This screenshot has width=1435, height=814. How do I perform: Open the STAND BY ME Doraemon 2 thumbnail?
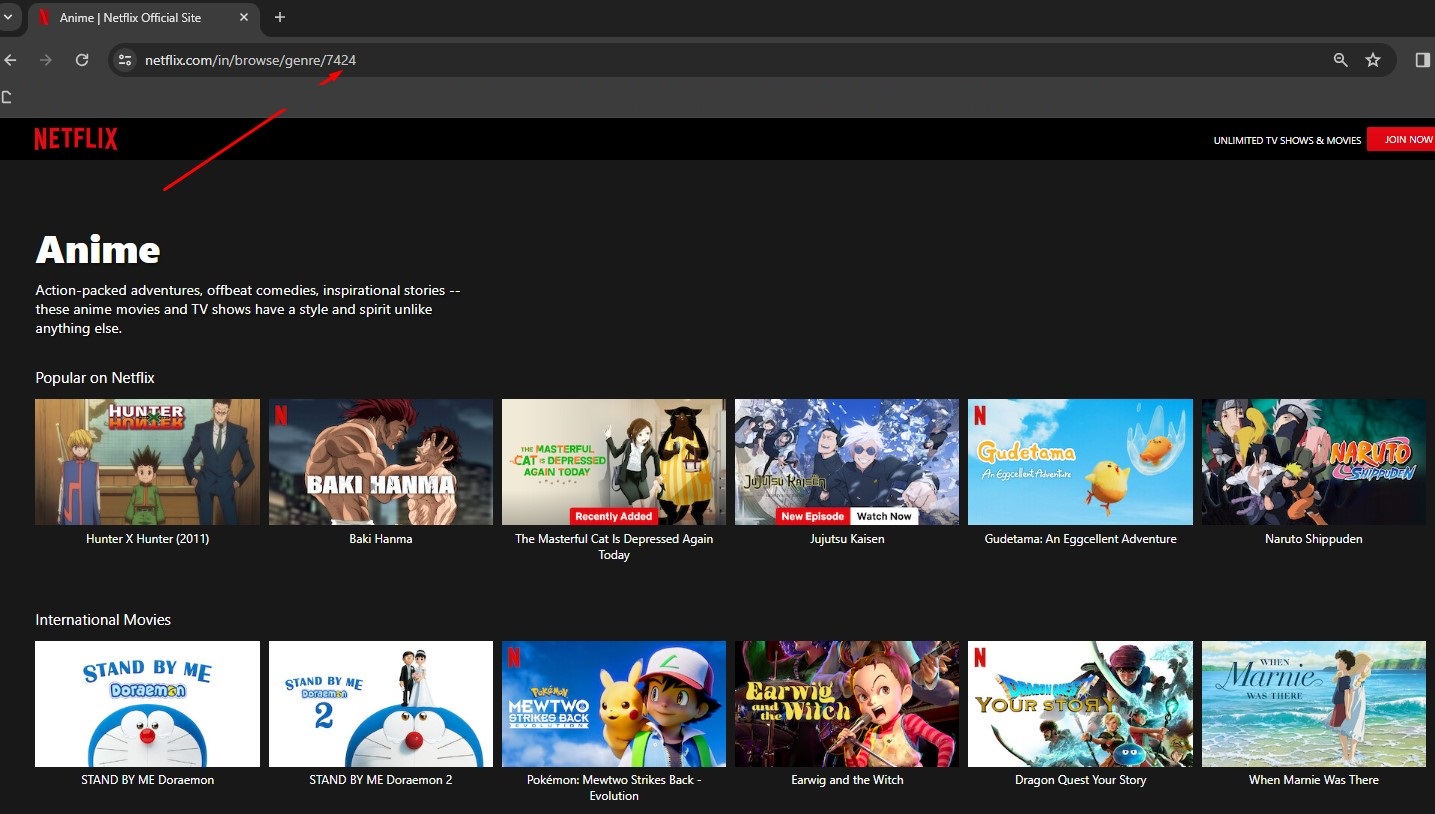click(381, 704)
